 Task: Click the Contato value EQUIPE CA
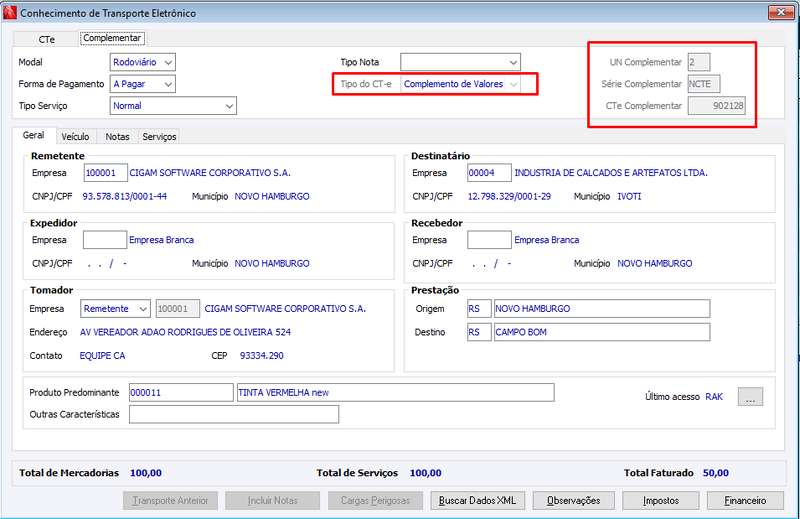pos(102,356)
